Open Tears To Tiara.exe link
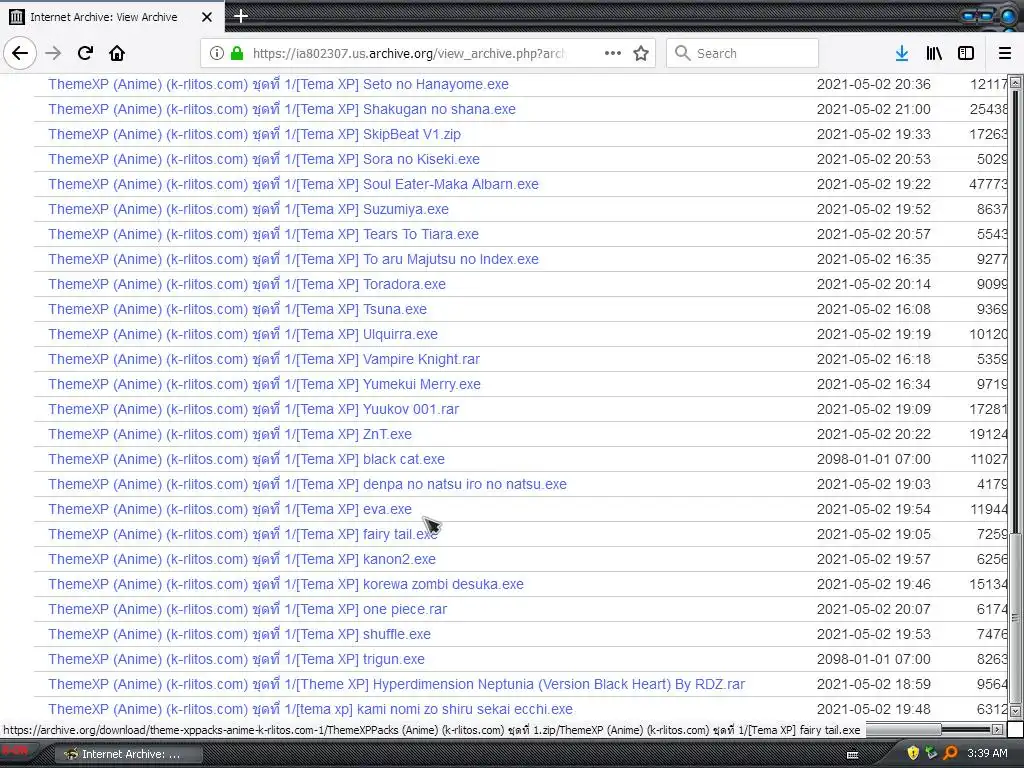This screenshot has width=1024, height=768. (263, 234)
